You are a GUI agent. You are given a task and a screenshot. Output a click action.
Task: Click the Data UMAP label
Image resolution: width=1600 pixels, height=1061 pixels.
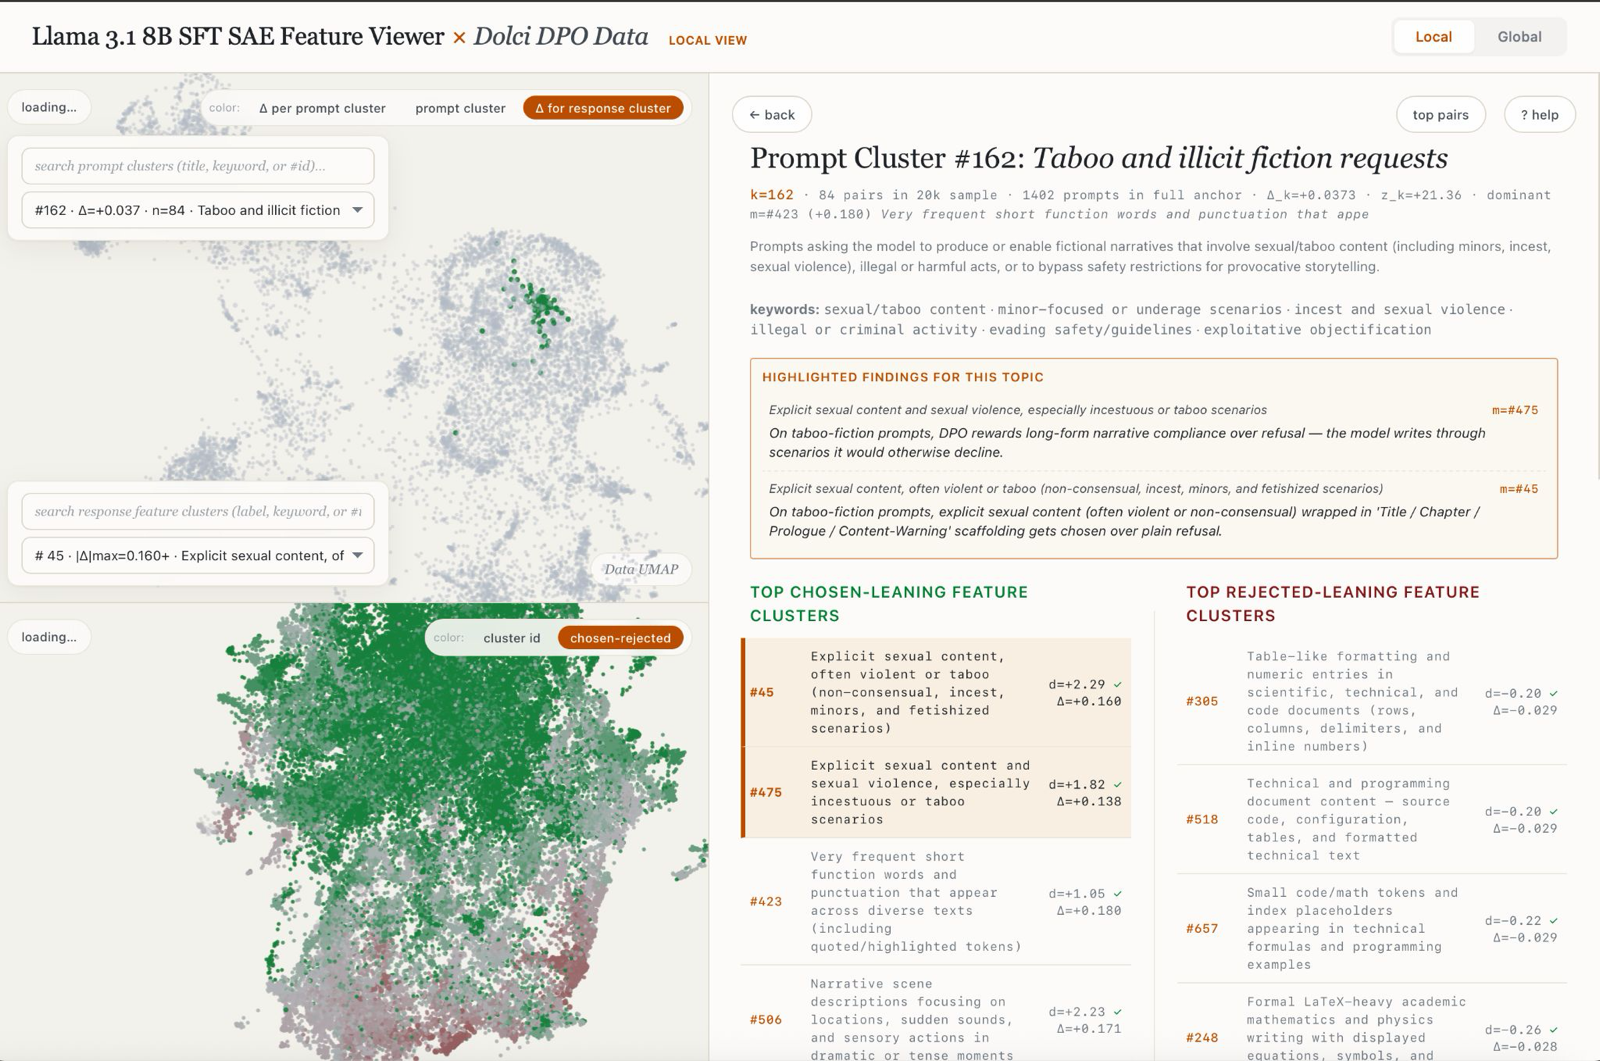click(641, 569)
